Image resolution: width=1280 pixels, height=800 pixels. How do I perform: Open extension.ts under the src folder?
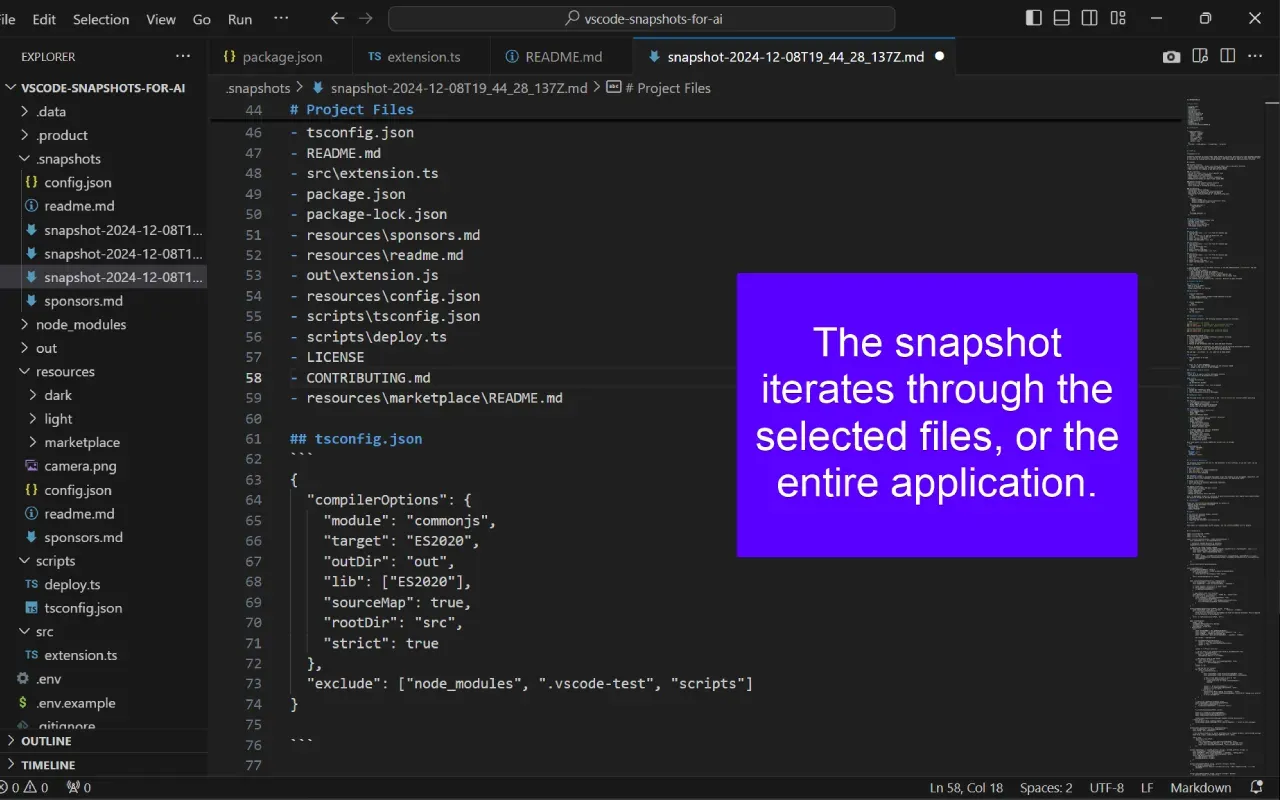pyautogui.click(x=80, y=655)
